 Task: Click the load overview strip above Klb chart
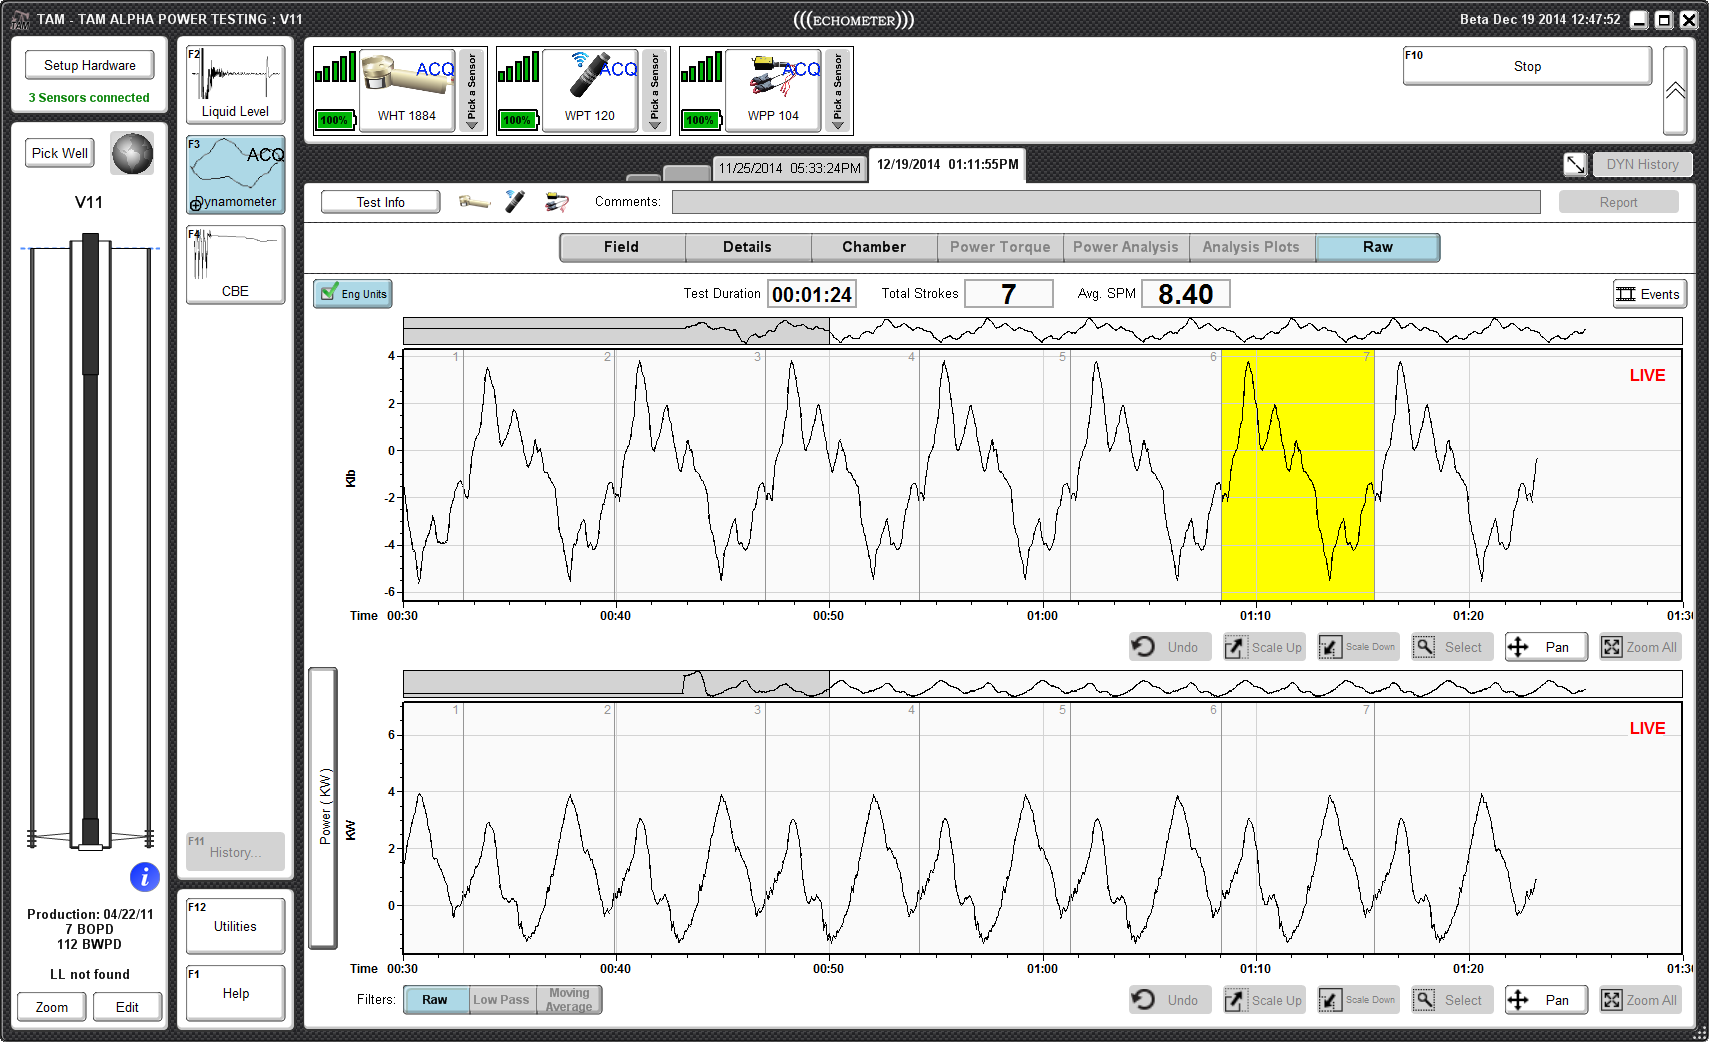(x=1042, y=331)
